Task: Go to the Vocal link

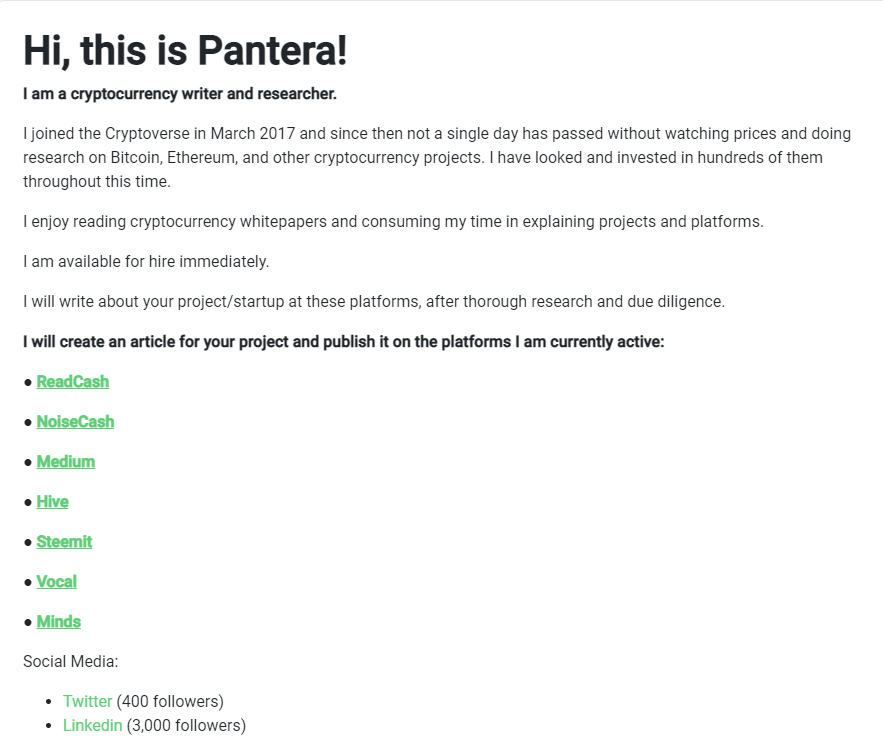Action: pyautogui.click(x=56, y=582)
